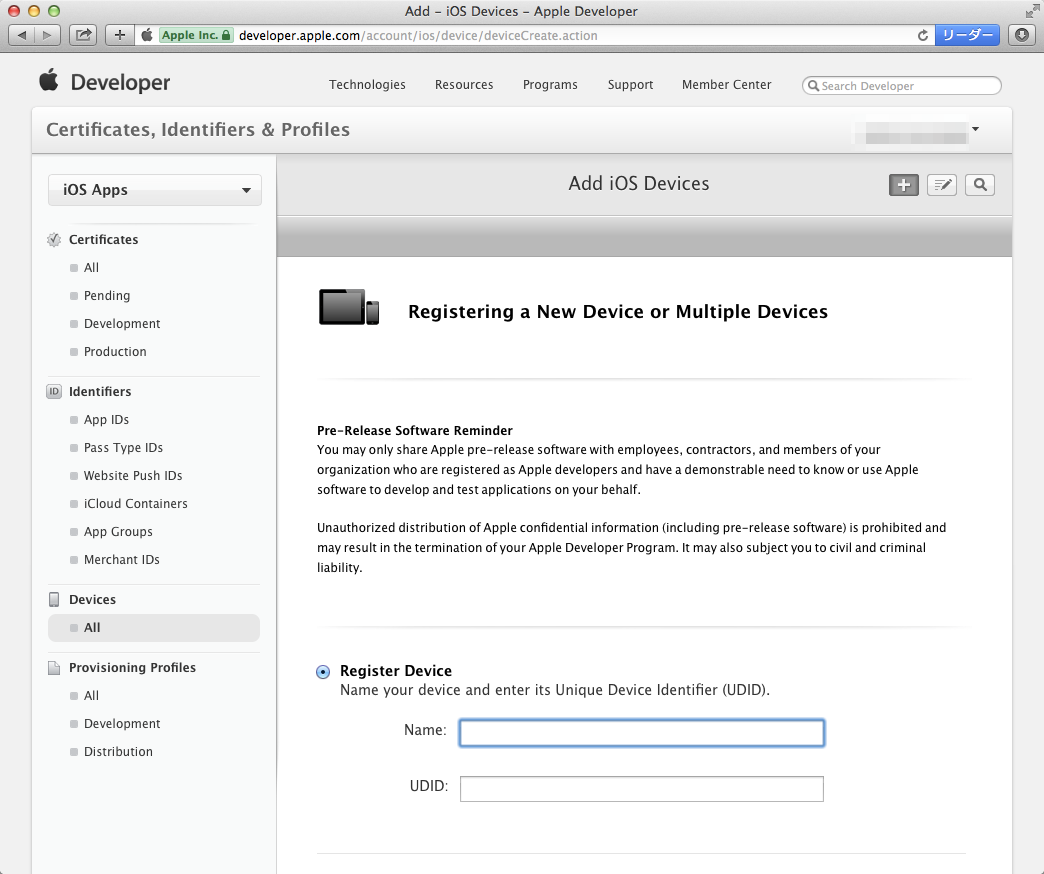Select the Technologies menu item
The width and height of the screenshot is (1044, 874).
(x=367, y=85)
